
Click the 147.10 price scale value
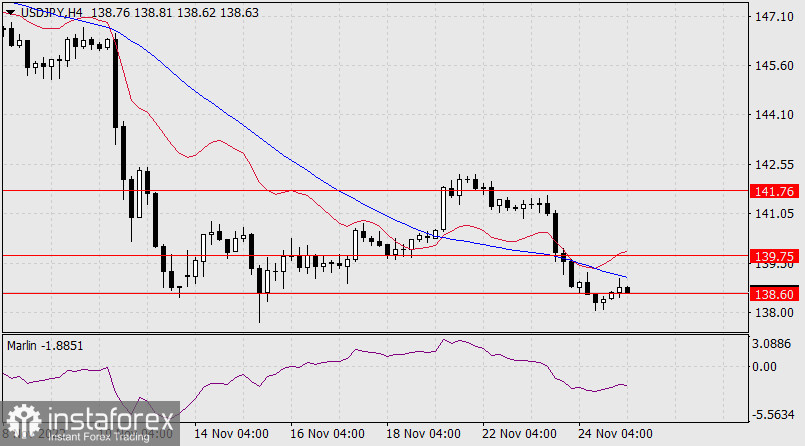[x=774, y=17]
